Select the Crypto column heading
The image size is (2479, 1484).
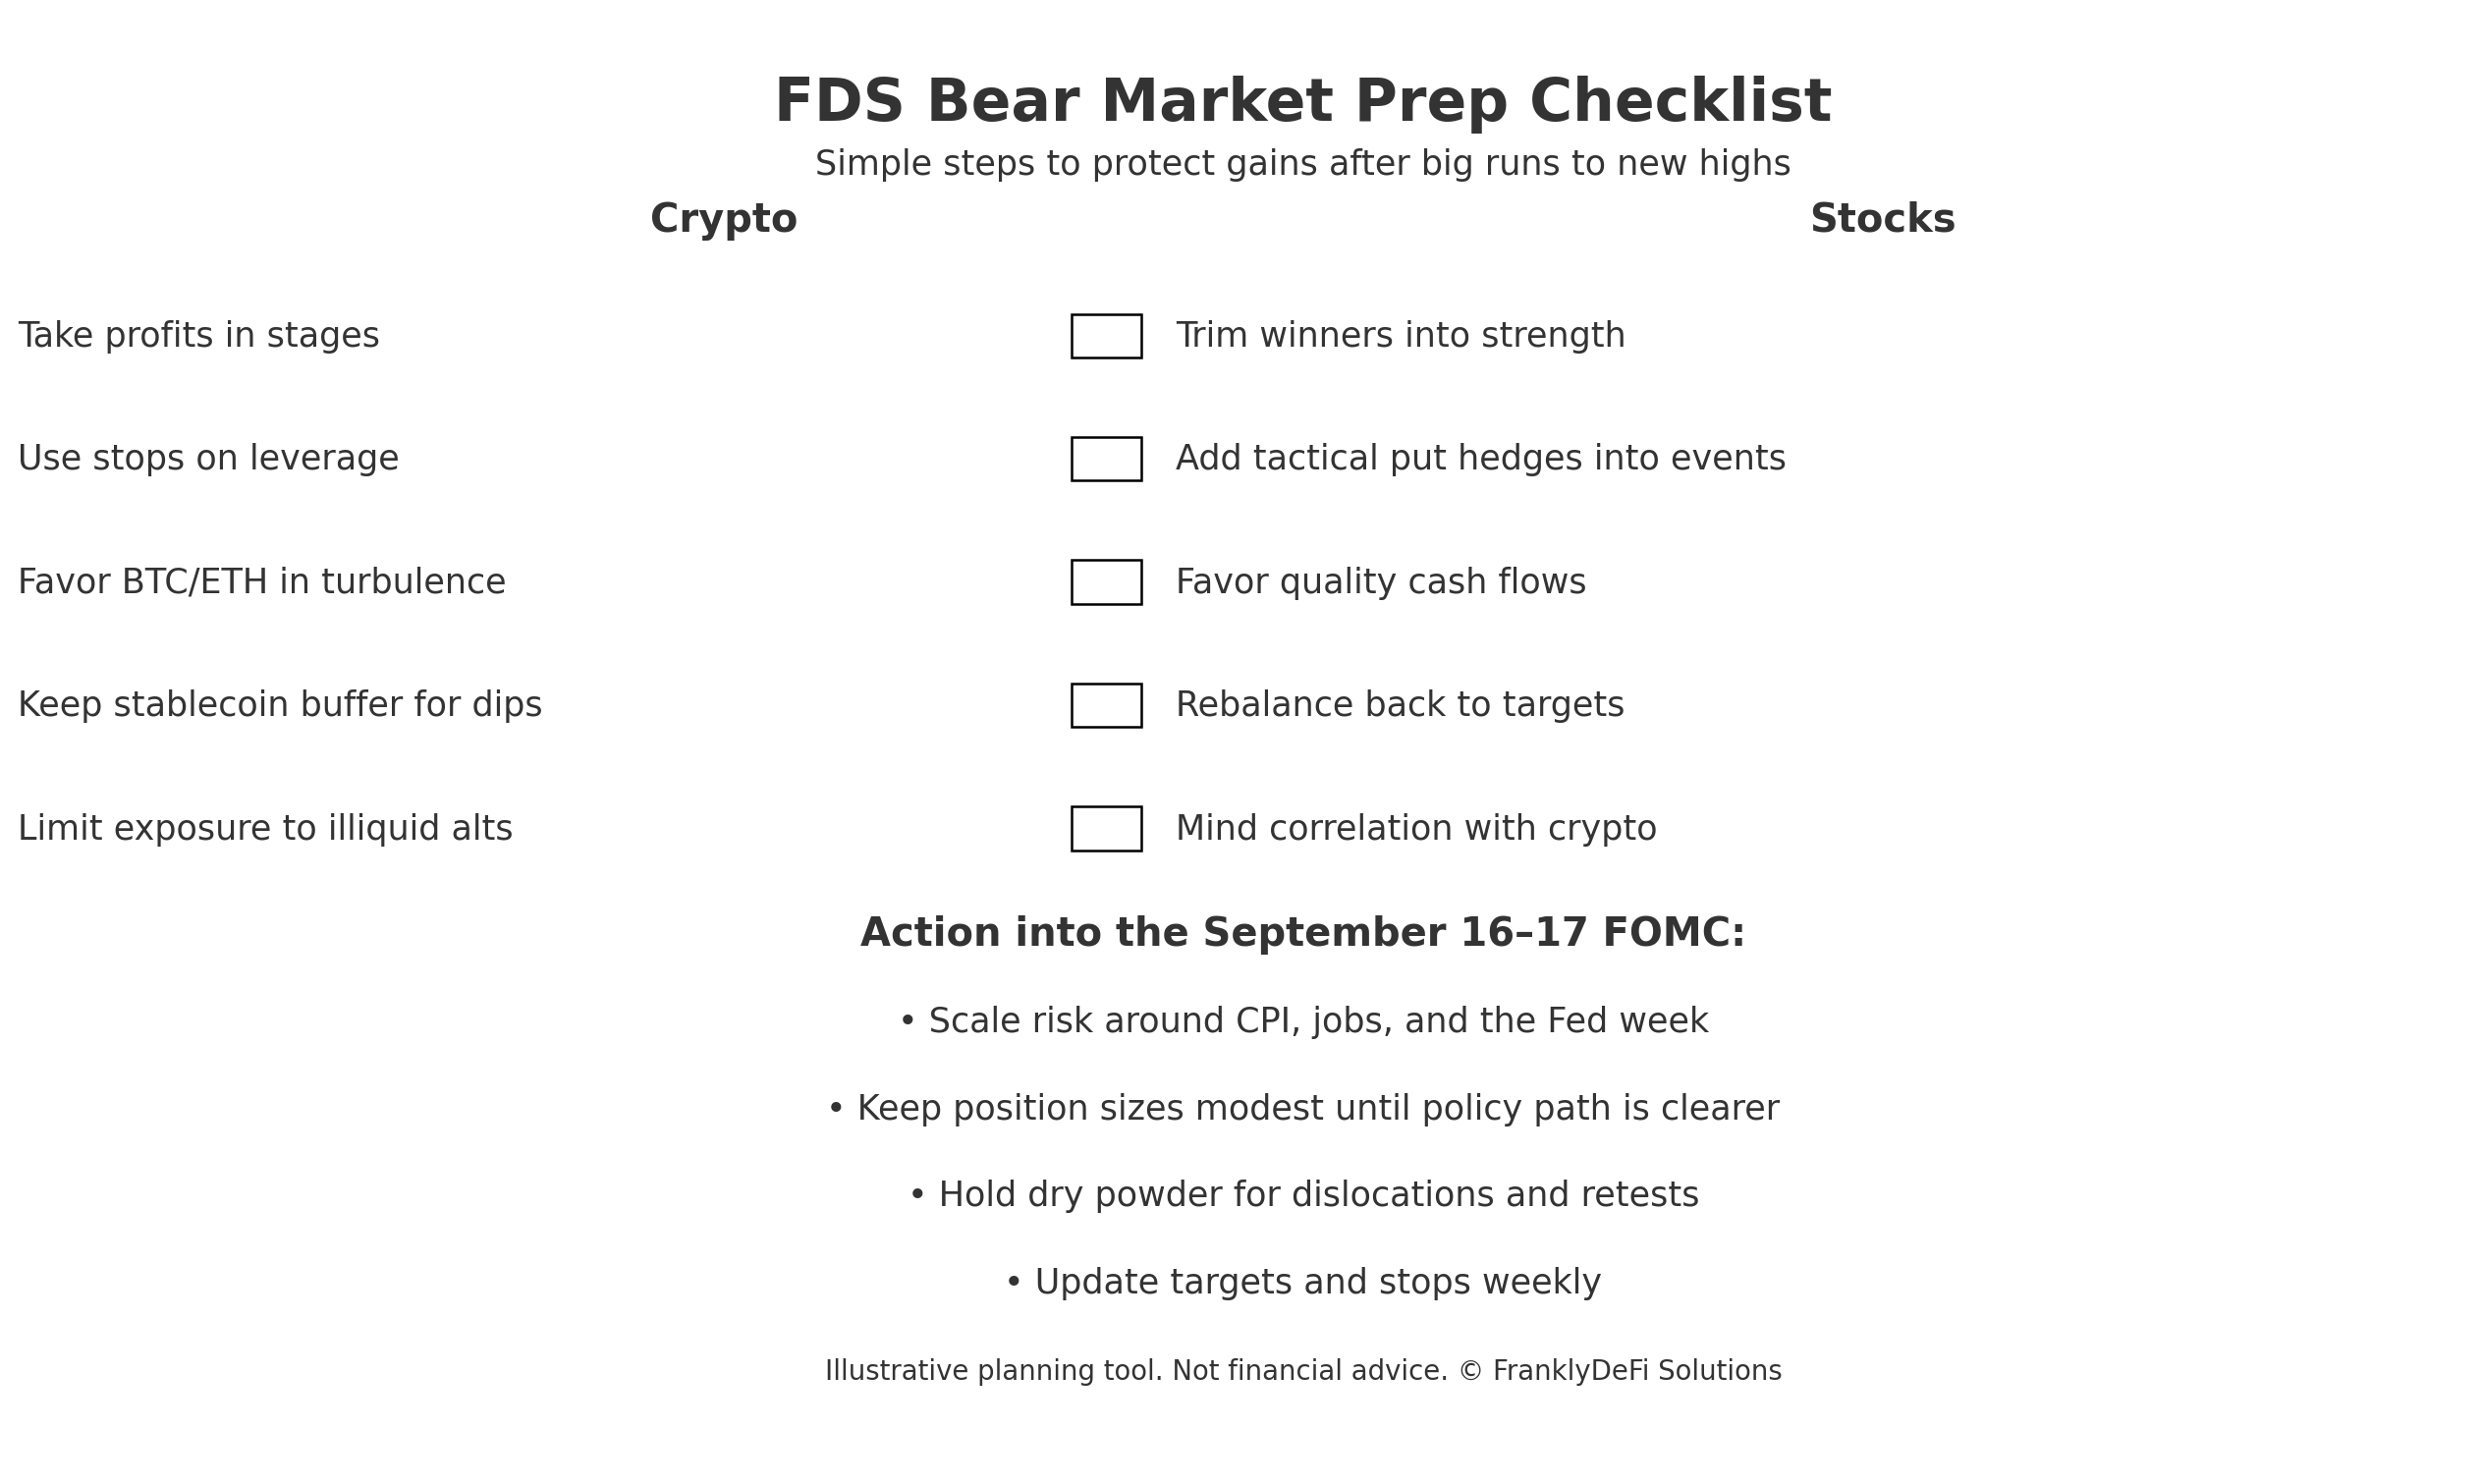click(x=723, y=219)
